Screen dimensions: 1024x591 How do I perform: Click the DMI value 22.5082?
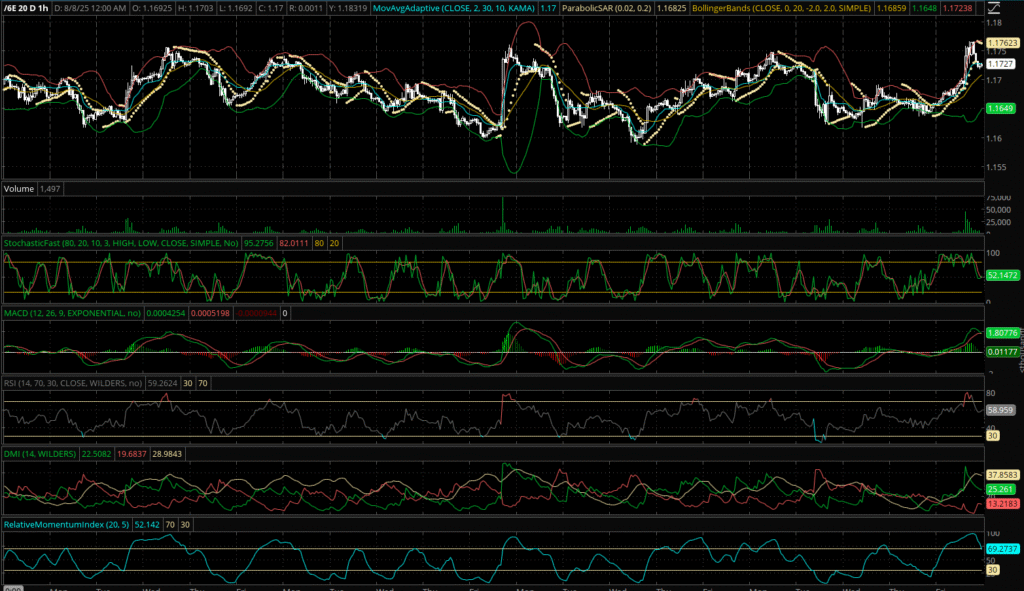point(96,454)
